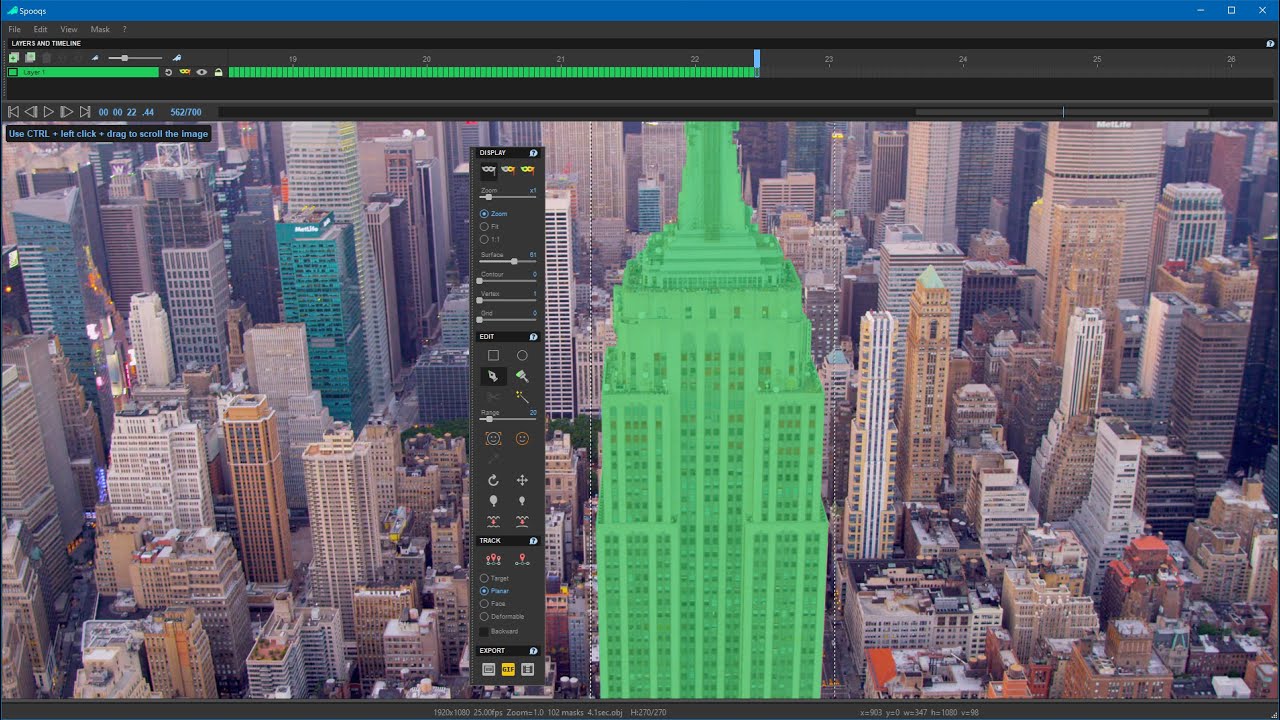Toggle the lock on Layer 1
The image size is (1280, 720).
click(218, 72)
